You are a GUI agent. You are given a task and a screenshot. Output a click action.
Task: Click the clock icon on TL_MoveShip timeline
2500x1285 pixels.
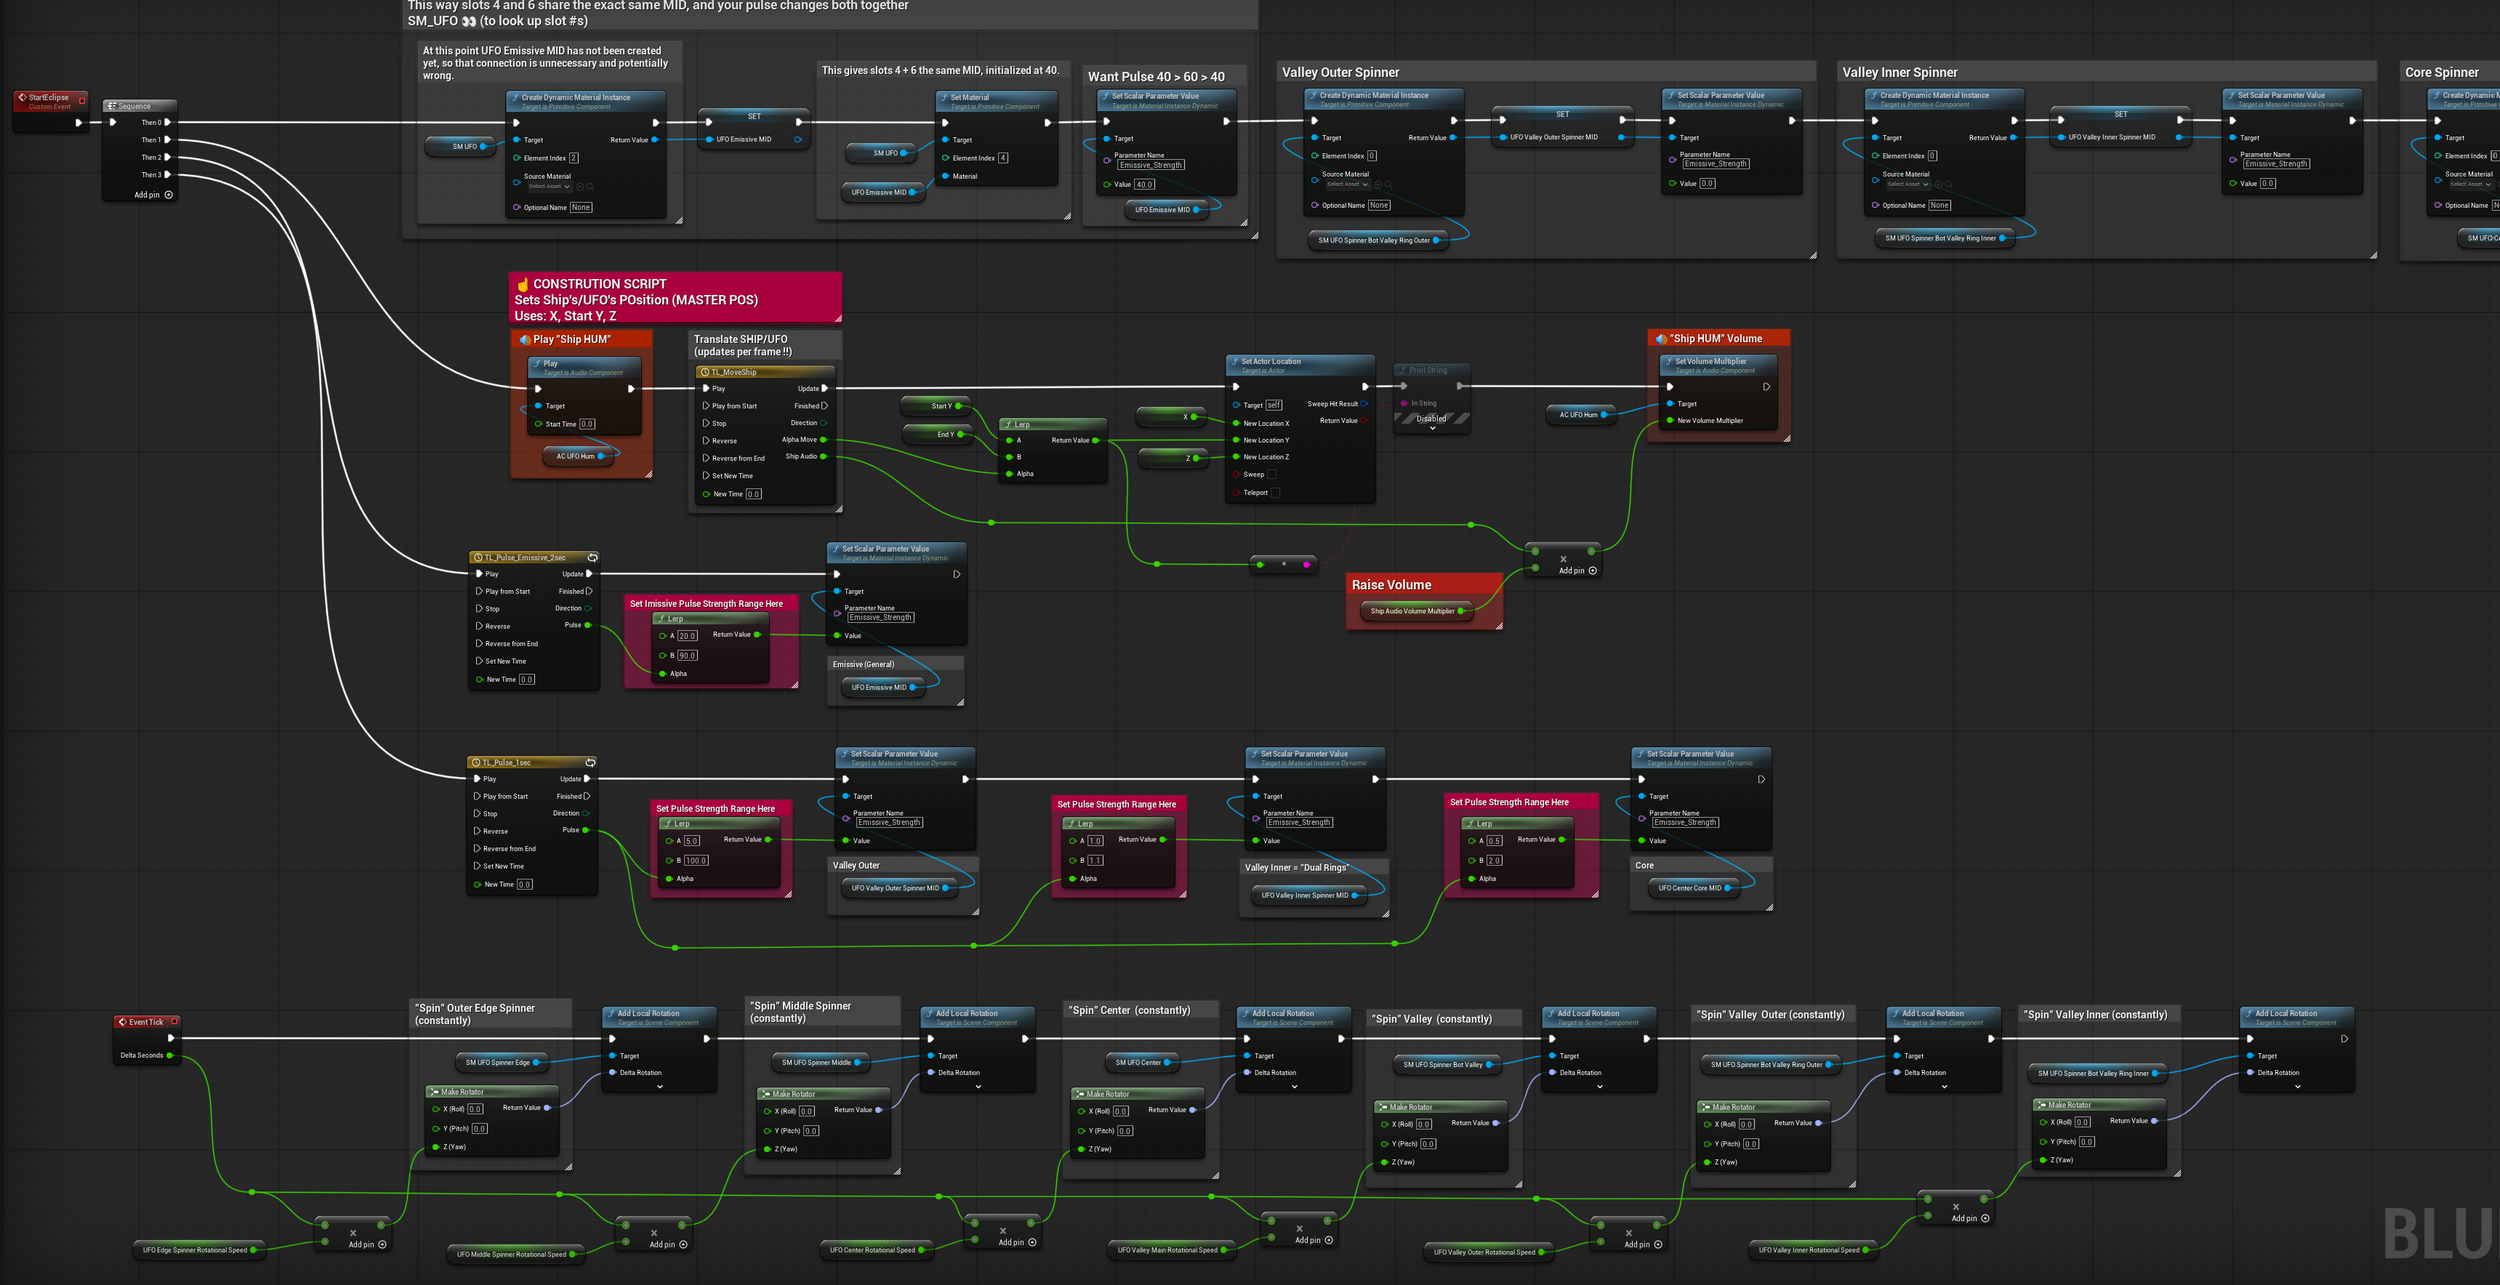pyautogui.click(x=704, y=372)
